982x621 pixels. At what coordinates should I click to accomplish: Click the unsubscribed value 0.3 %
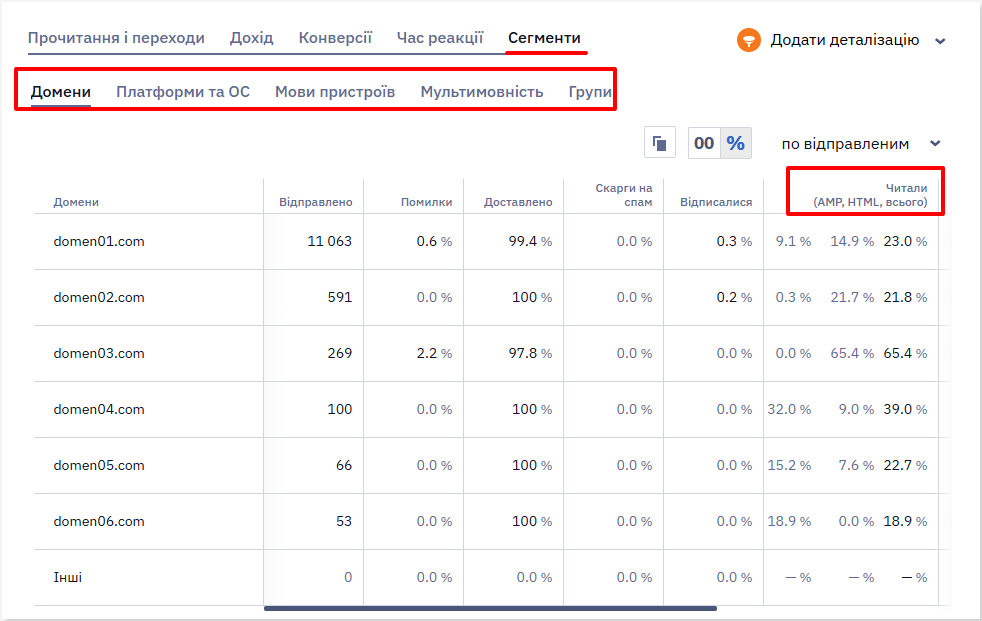click(x=734, y=242)
